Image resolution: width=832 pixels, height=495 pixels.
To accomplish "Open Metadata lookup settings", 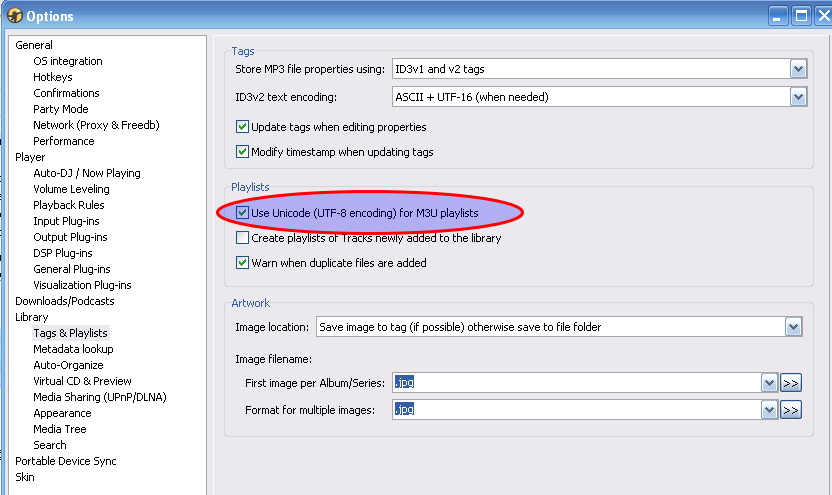I will click(73, 349).
